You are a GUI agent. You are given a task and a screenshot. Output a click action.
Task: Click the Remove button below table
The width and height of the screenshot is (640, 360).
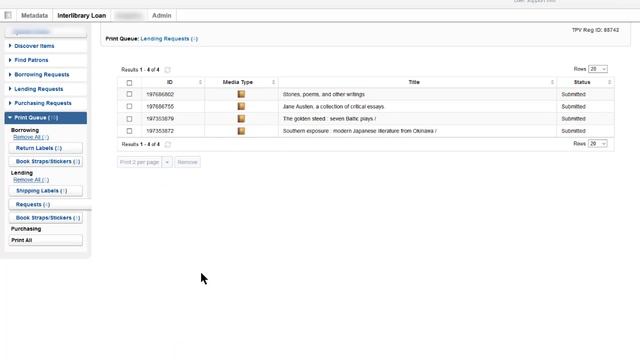pos(187,162)
